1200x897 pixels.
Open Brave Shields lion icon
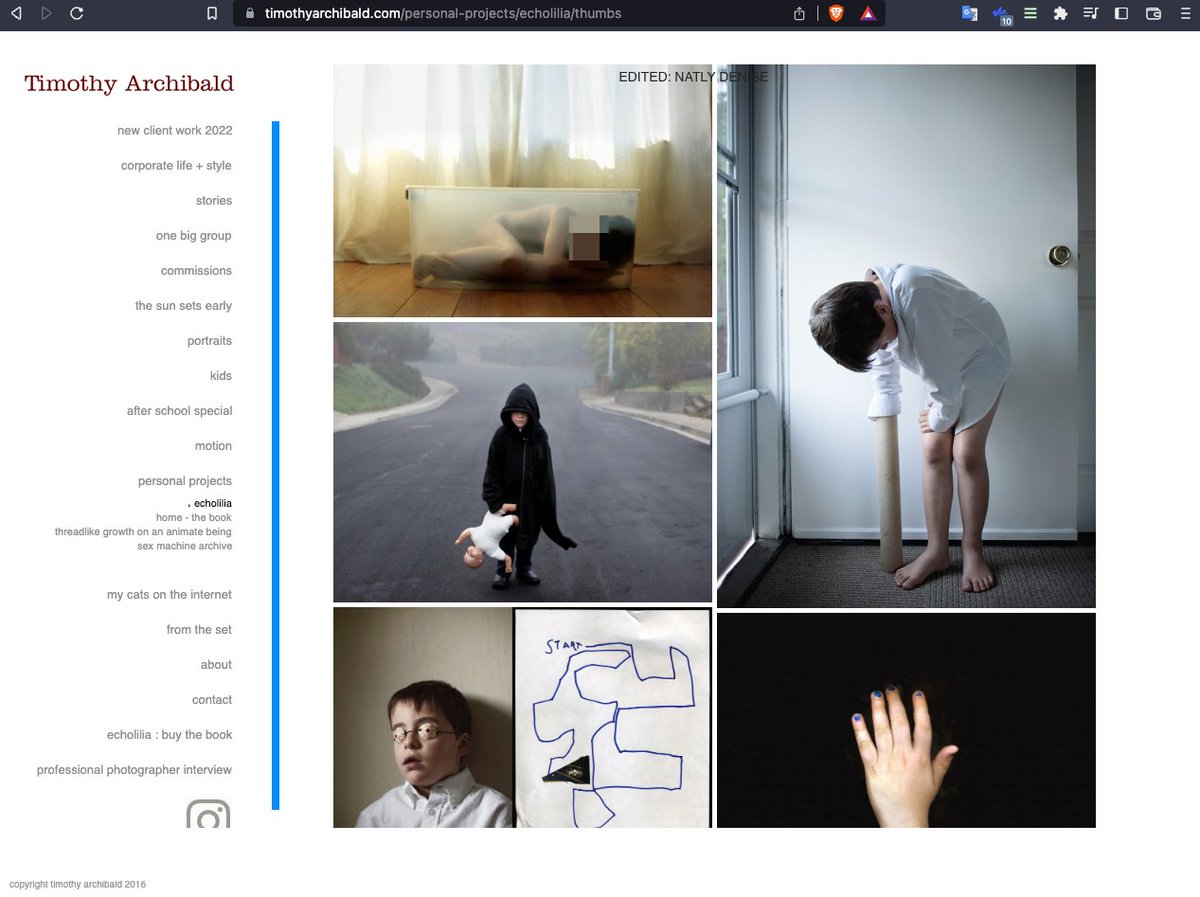[x=836, y=14]
